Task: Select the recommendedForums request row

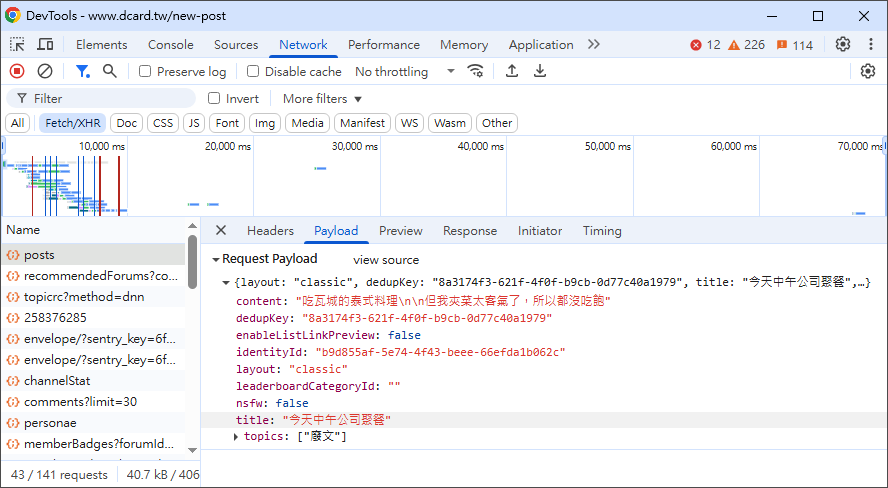Action: (x=93, y=276)
